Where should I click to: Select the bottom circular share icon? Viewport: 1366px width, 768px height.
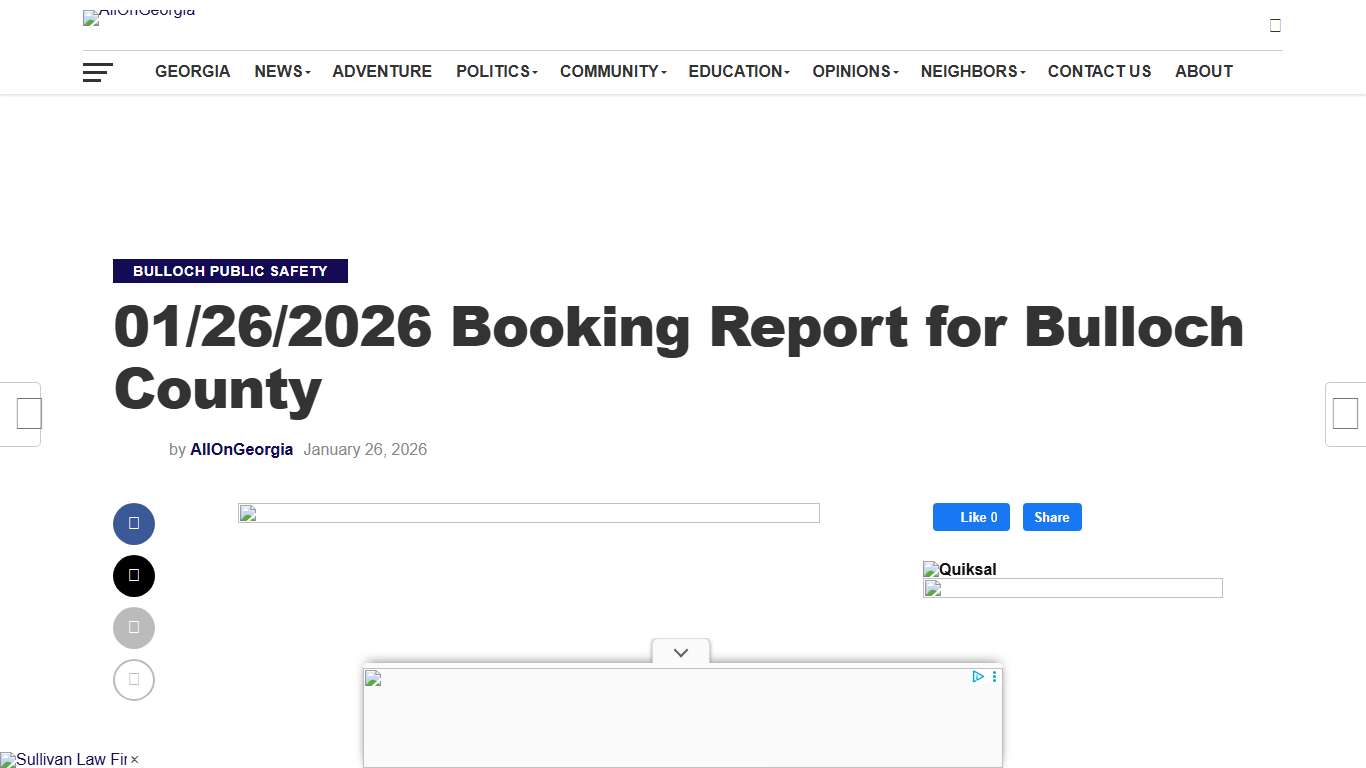coord(134,679)
